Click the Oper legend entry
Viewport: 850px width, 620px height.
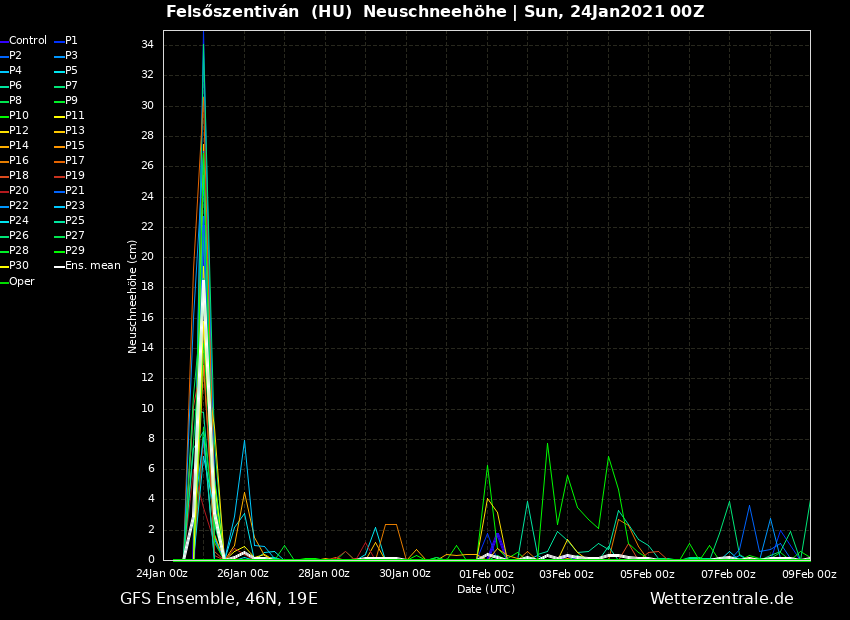pos(21,282)
